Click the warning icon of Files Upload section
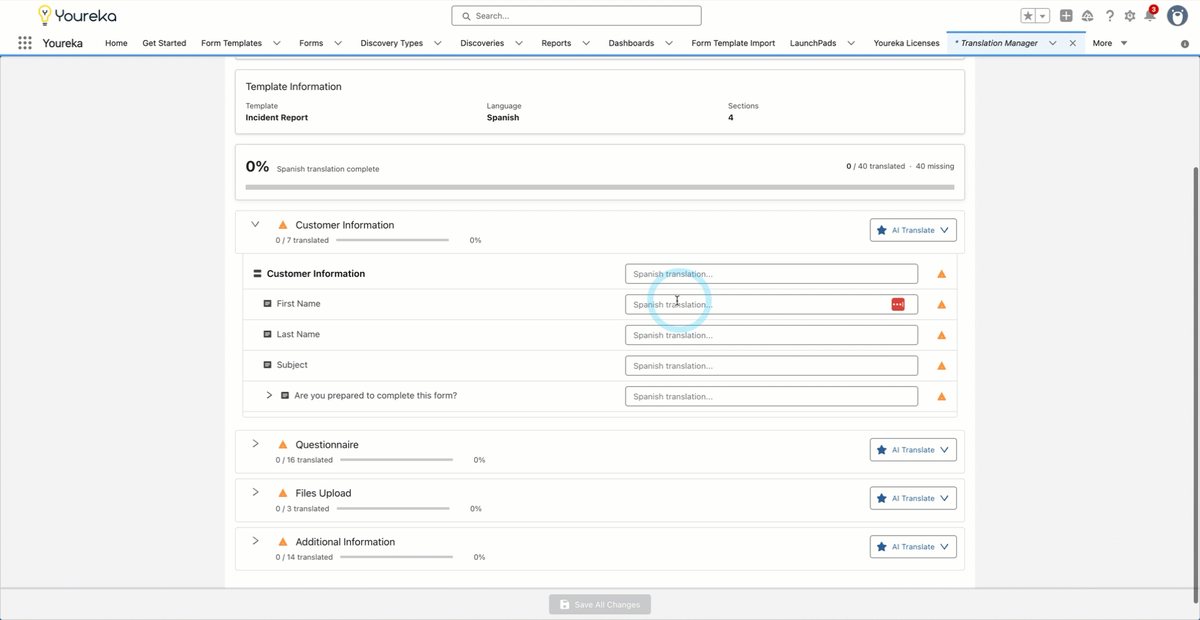Screen dimensions: 1200x620 pos(283,493)
